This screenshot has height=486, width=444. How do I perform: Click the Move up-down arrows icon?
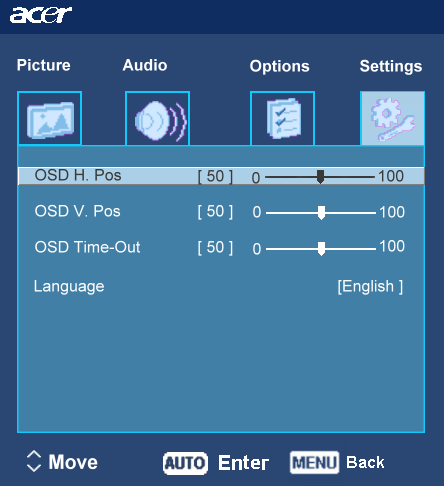(34, 462)
